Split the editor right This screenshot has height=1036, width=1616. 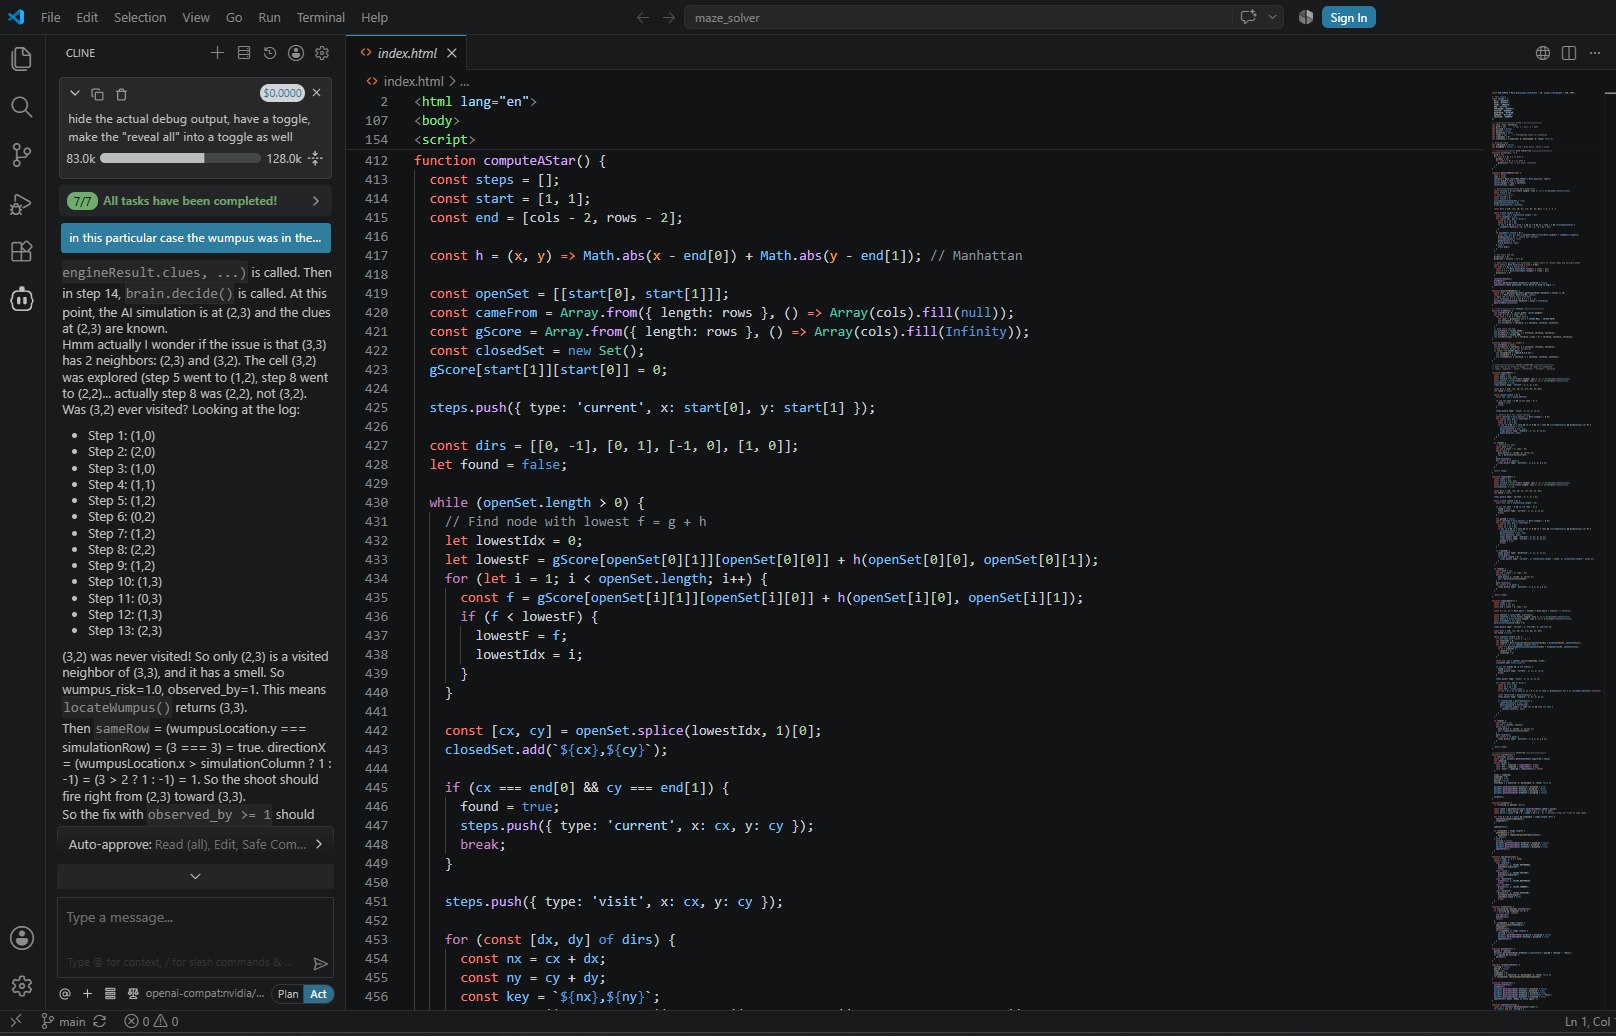tap(1569, 53)
